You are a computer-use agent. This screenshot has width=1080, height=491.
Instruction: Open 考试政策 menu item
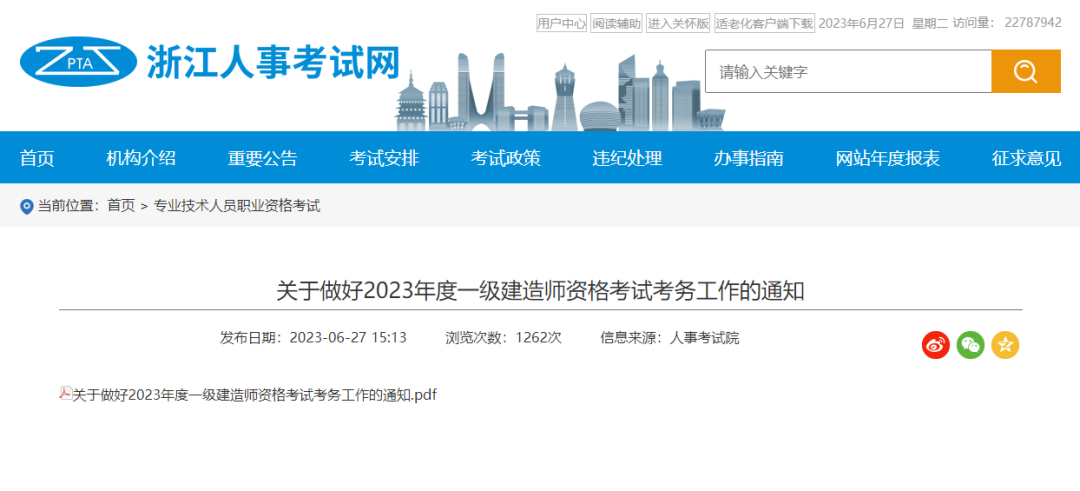click(x=506, y=158)
